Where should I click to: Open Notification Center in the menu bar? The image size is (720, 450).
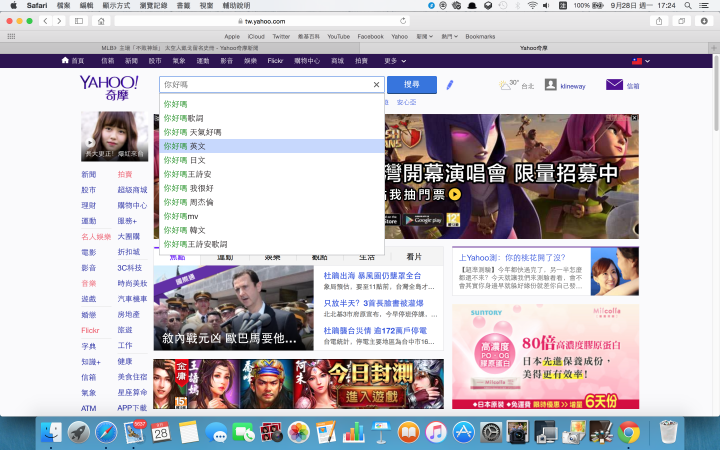click(704, 6)
